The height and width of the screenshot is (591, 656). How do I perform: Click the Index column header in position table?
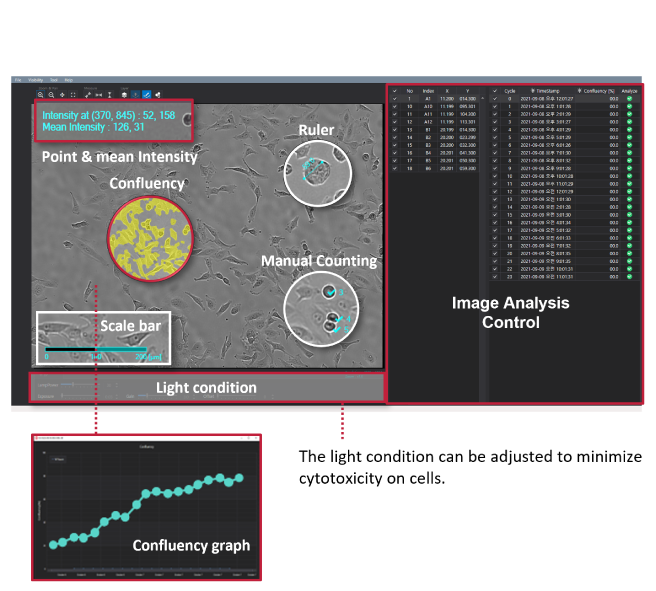tap(427, 91)
